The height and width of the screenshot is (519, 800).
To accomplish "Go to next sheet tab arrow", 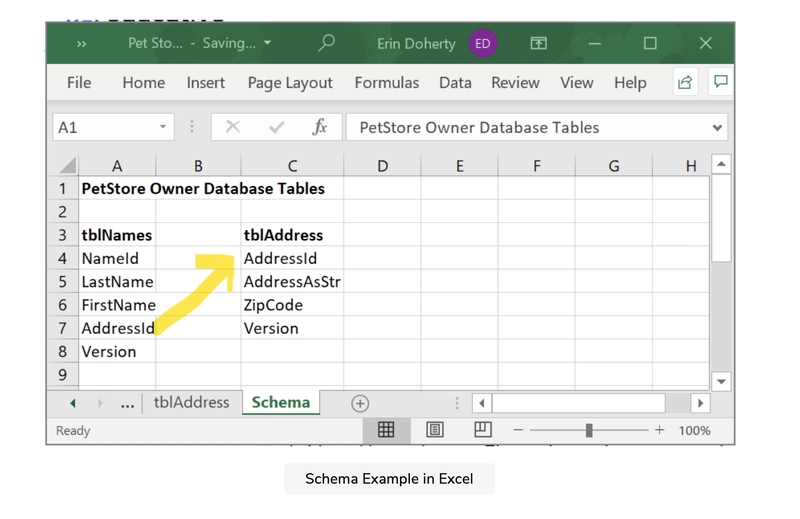I will (x=101, y=403).
